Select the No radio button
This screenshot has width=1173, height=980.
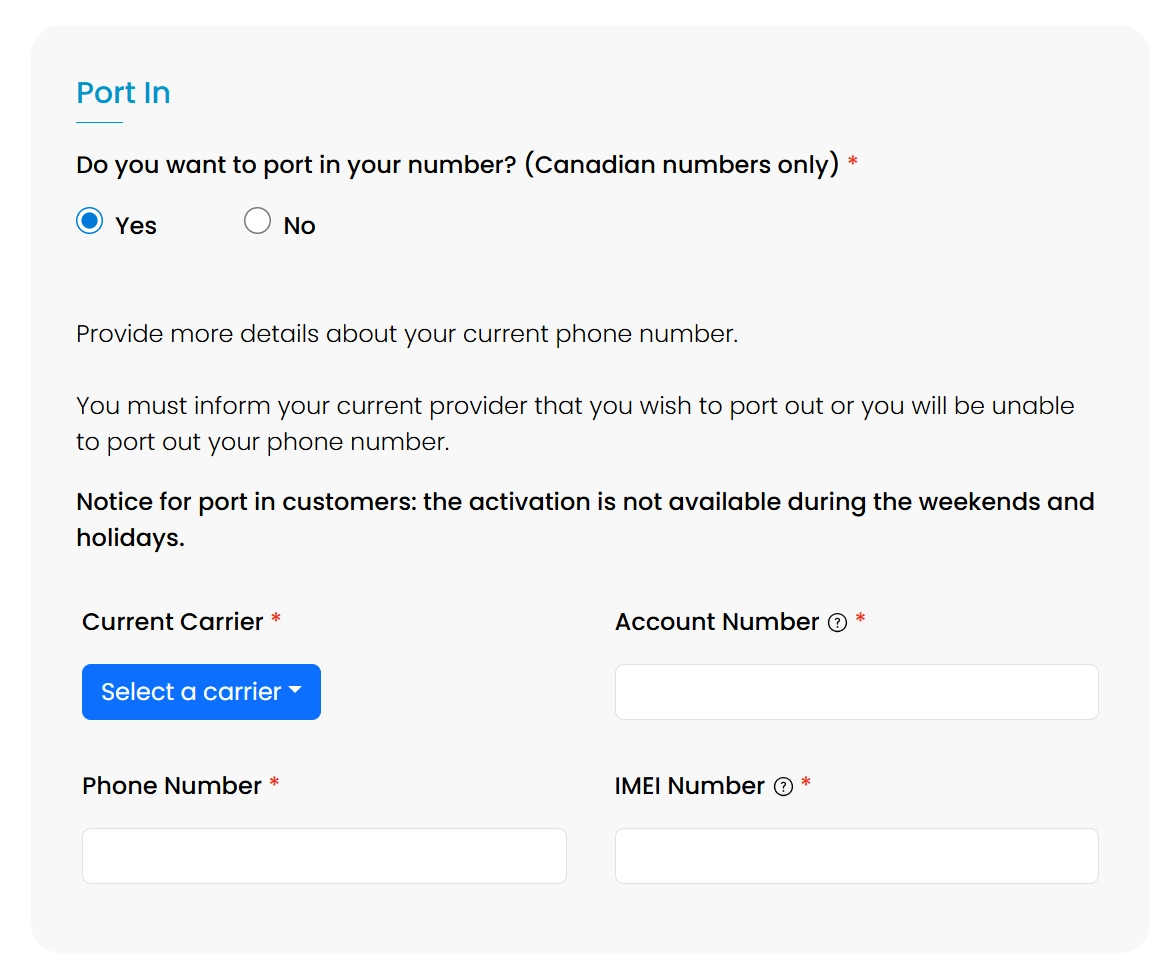pyautogui.click(x=257, y=221)
